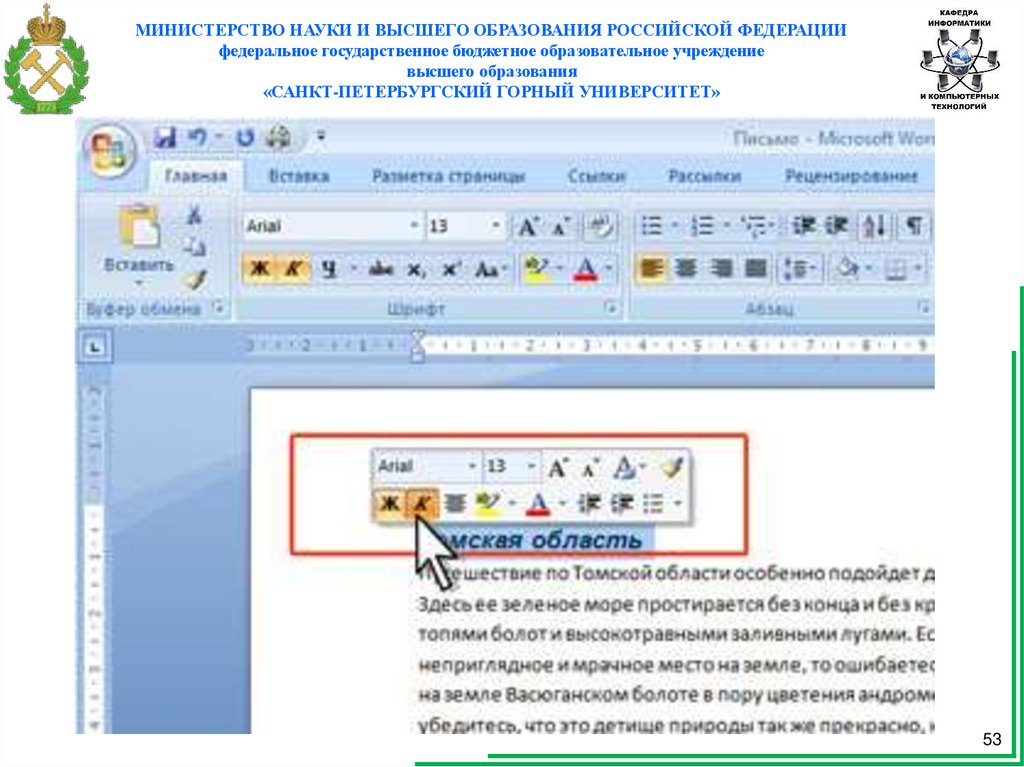The height and width of the screenshot is (767, 1024).
Task: Switch to the Главная tab
Action: click(196, 176)
